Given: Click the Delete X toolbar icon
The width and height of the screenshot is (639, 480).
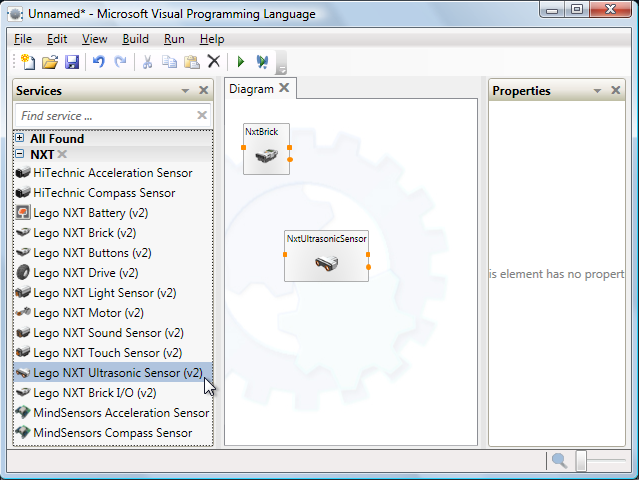Looking at the screenshot, I should (214, 62).
